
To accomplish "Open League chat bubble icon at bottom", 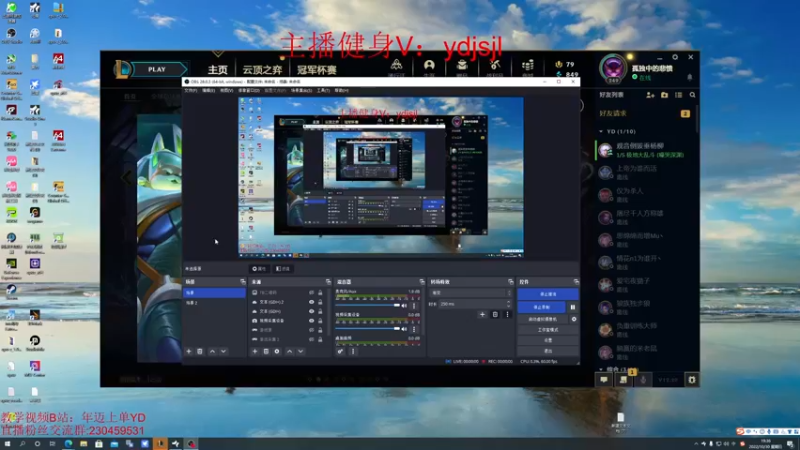I will click(604, 380).
